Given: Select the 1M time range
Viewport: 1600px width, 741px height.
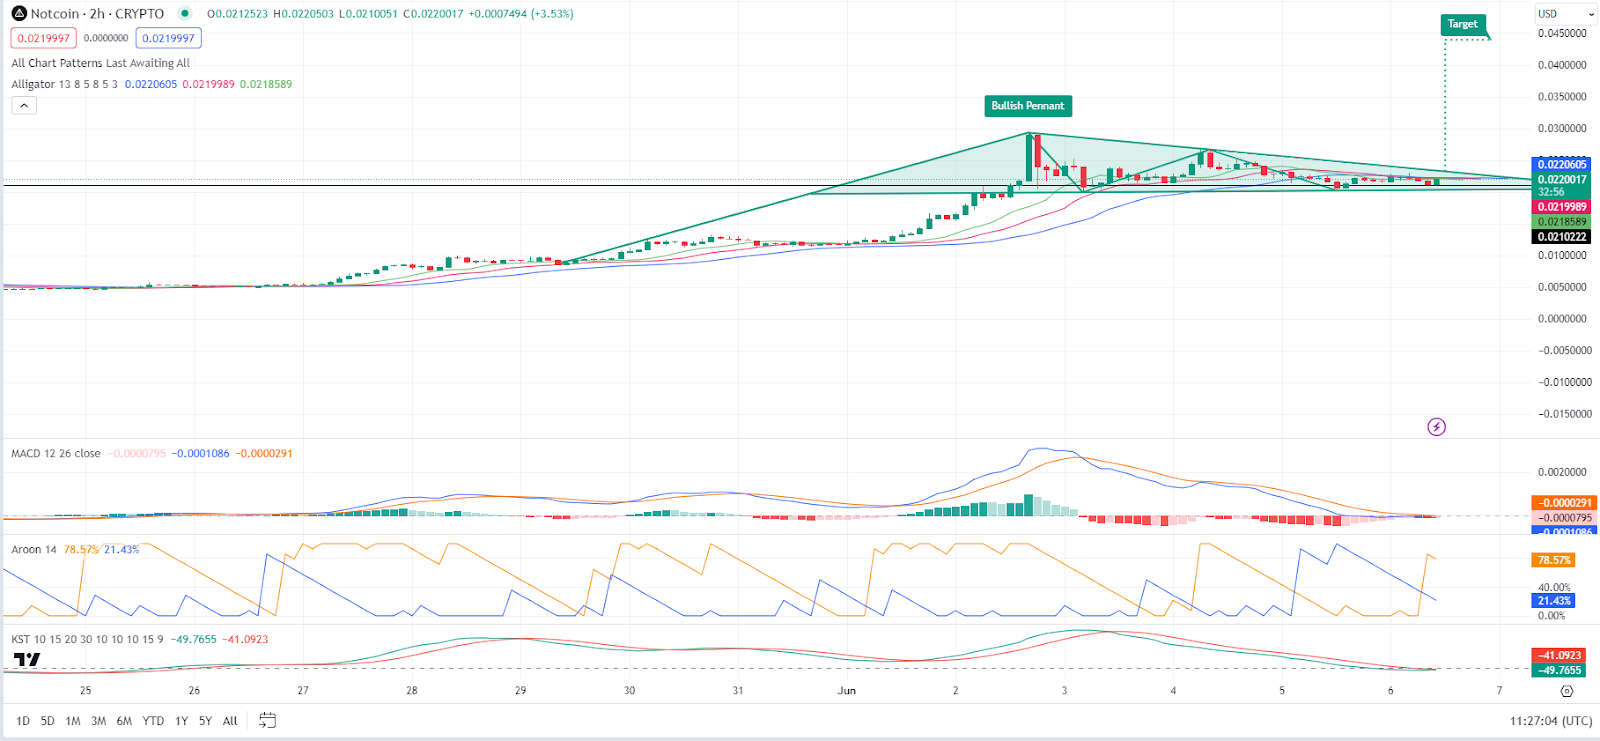Looking at the screenshot, I should 73,721.
